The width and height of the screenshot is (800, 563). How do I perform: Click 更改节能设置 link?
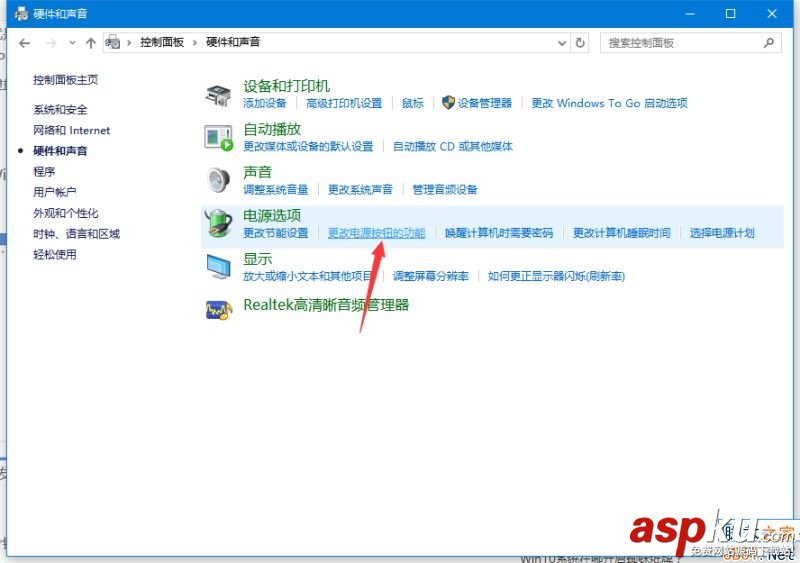click(276, 233)
